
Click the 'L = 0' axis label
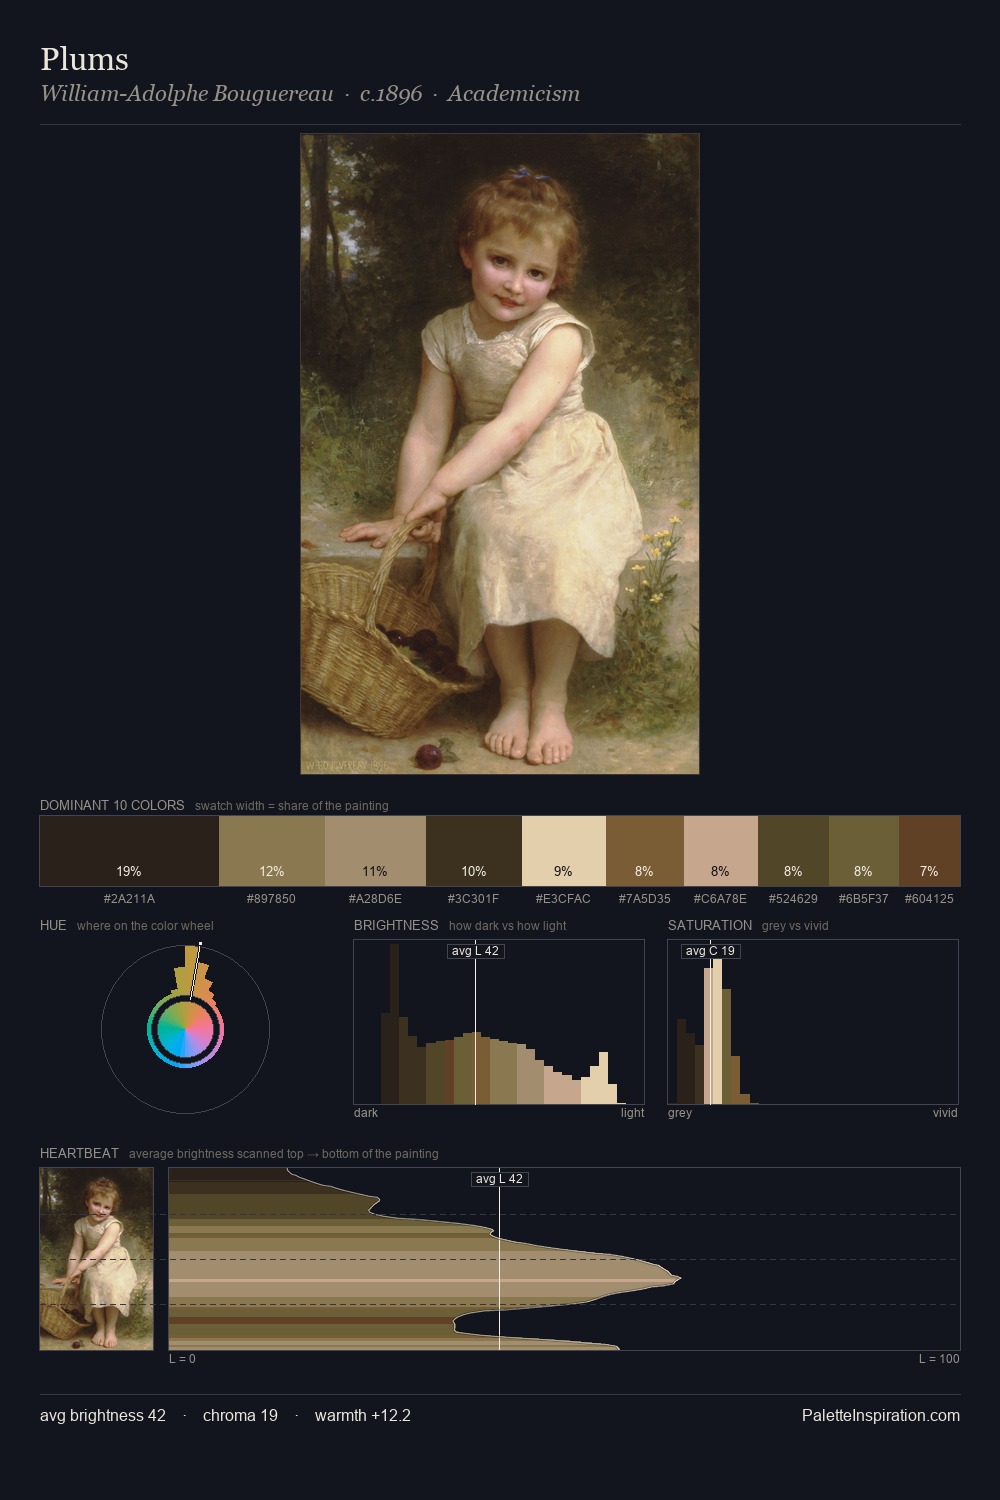click(182, 1358)
